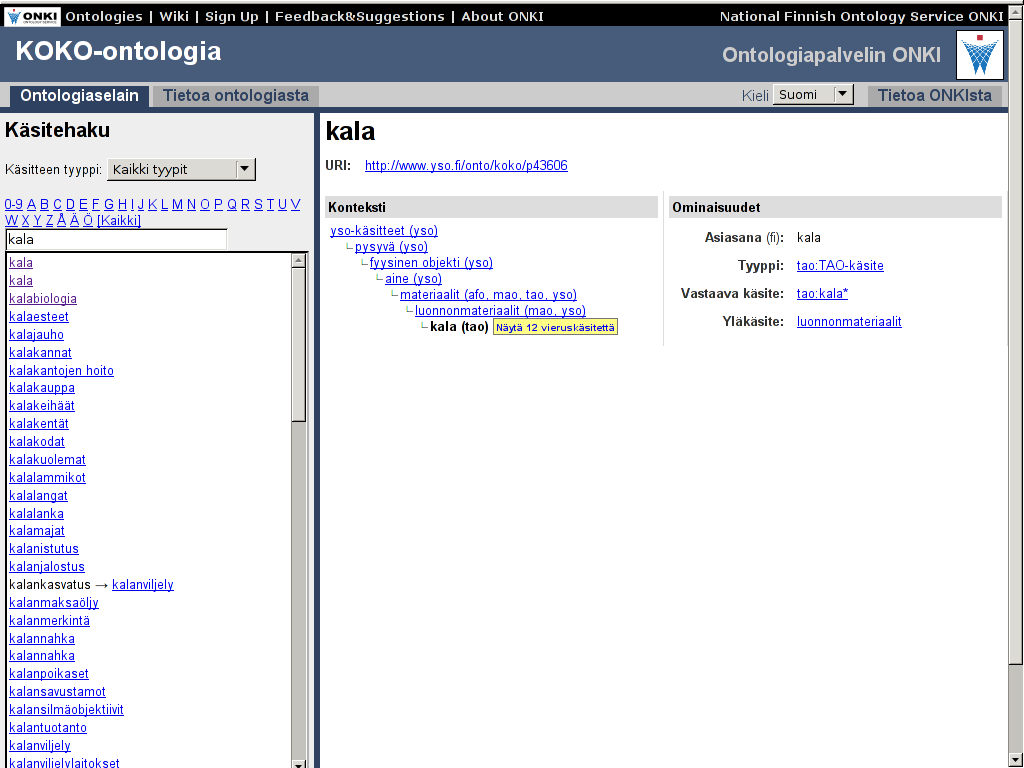Show 12 sibling concepts via Näytä button

click(x=555, y=327)
